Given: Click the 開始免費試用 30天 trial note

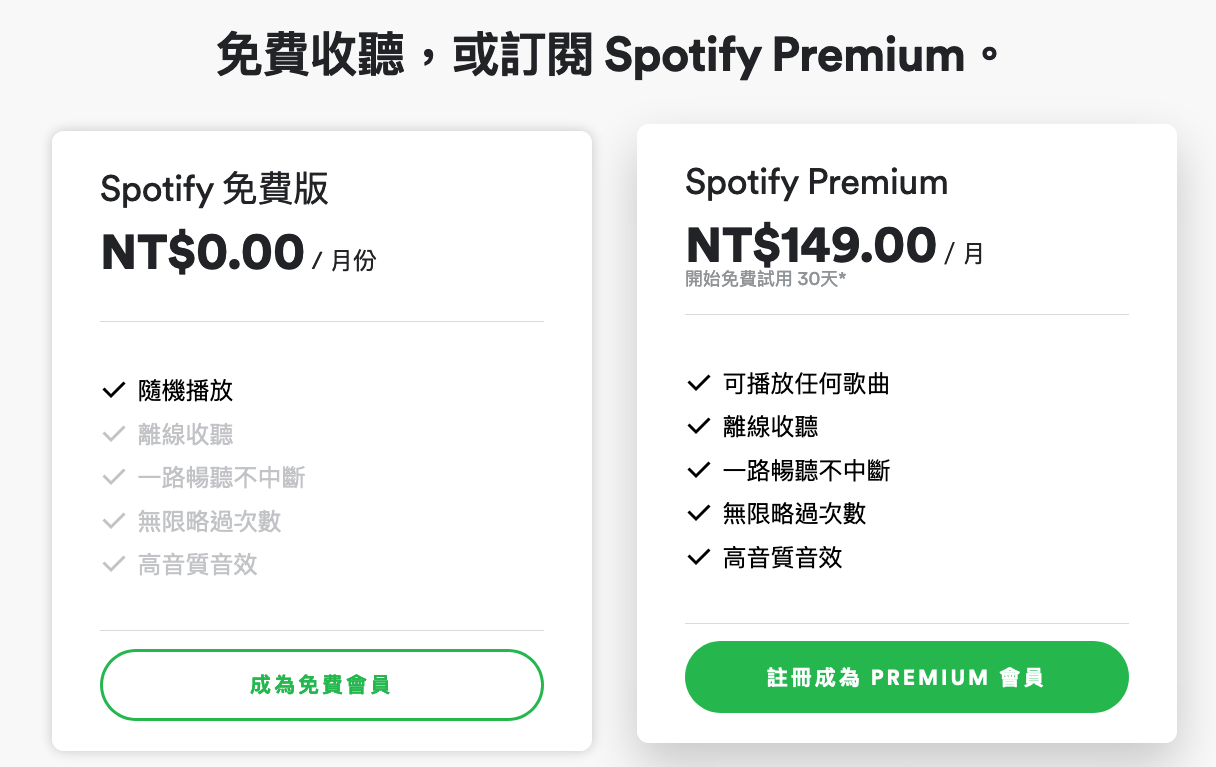Looking at the screenshot, I should tap(766, 279).
